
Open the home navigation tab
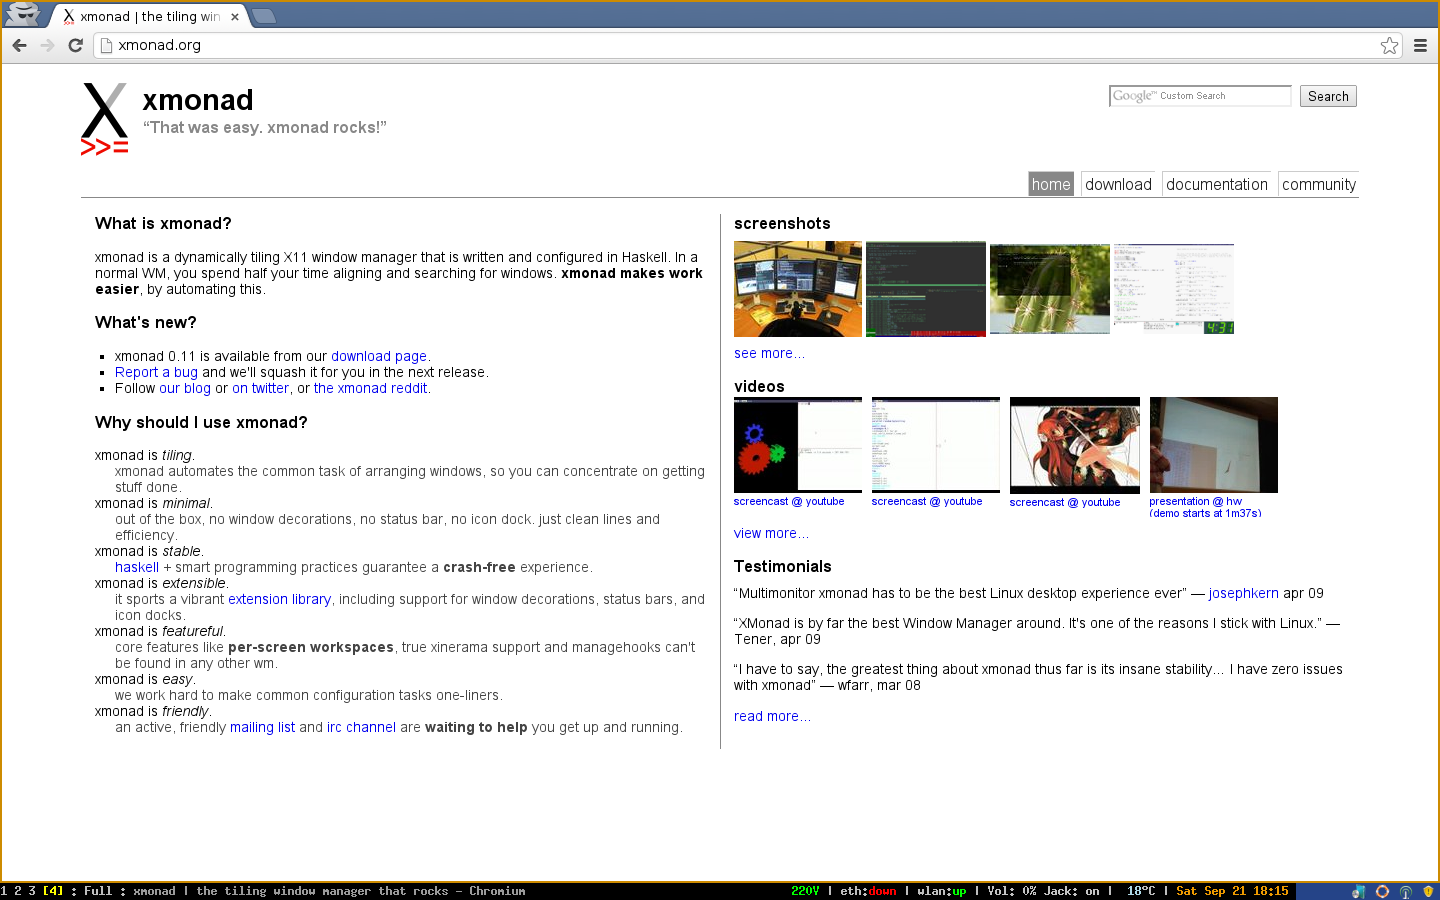pyautogui.click(x=1051, y=184)
